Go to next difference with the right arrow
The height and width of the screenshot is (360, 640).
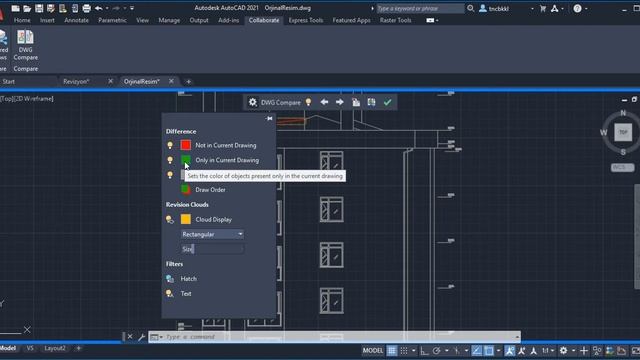point(340,102)
